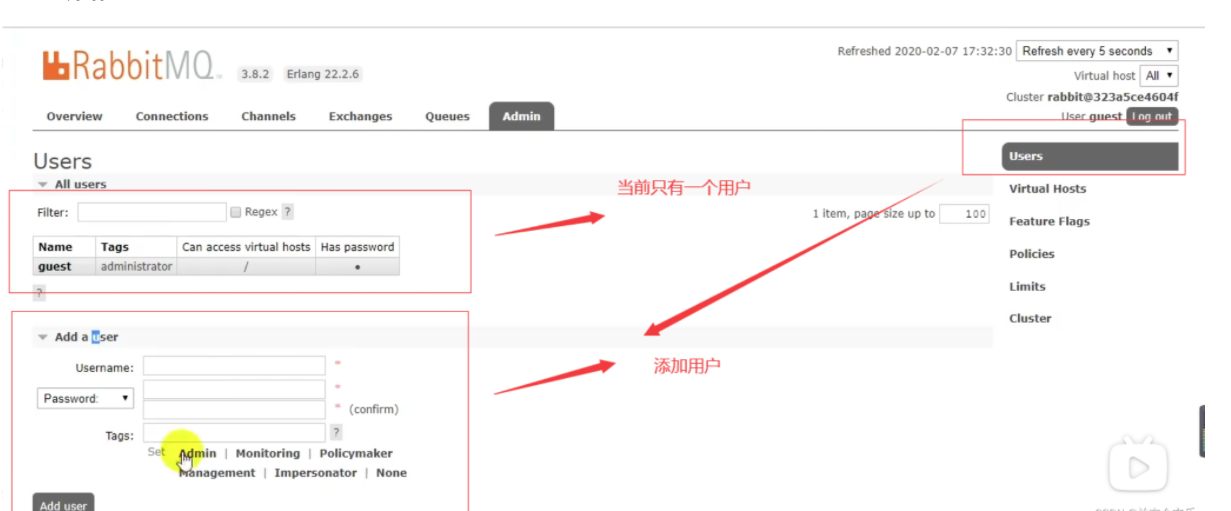Viewport: 1231px width, 511px height.
Task: Open Cluster in the sidebar
Action: tap(1030, 318)
